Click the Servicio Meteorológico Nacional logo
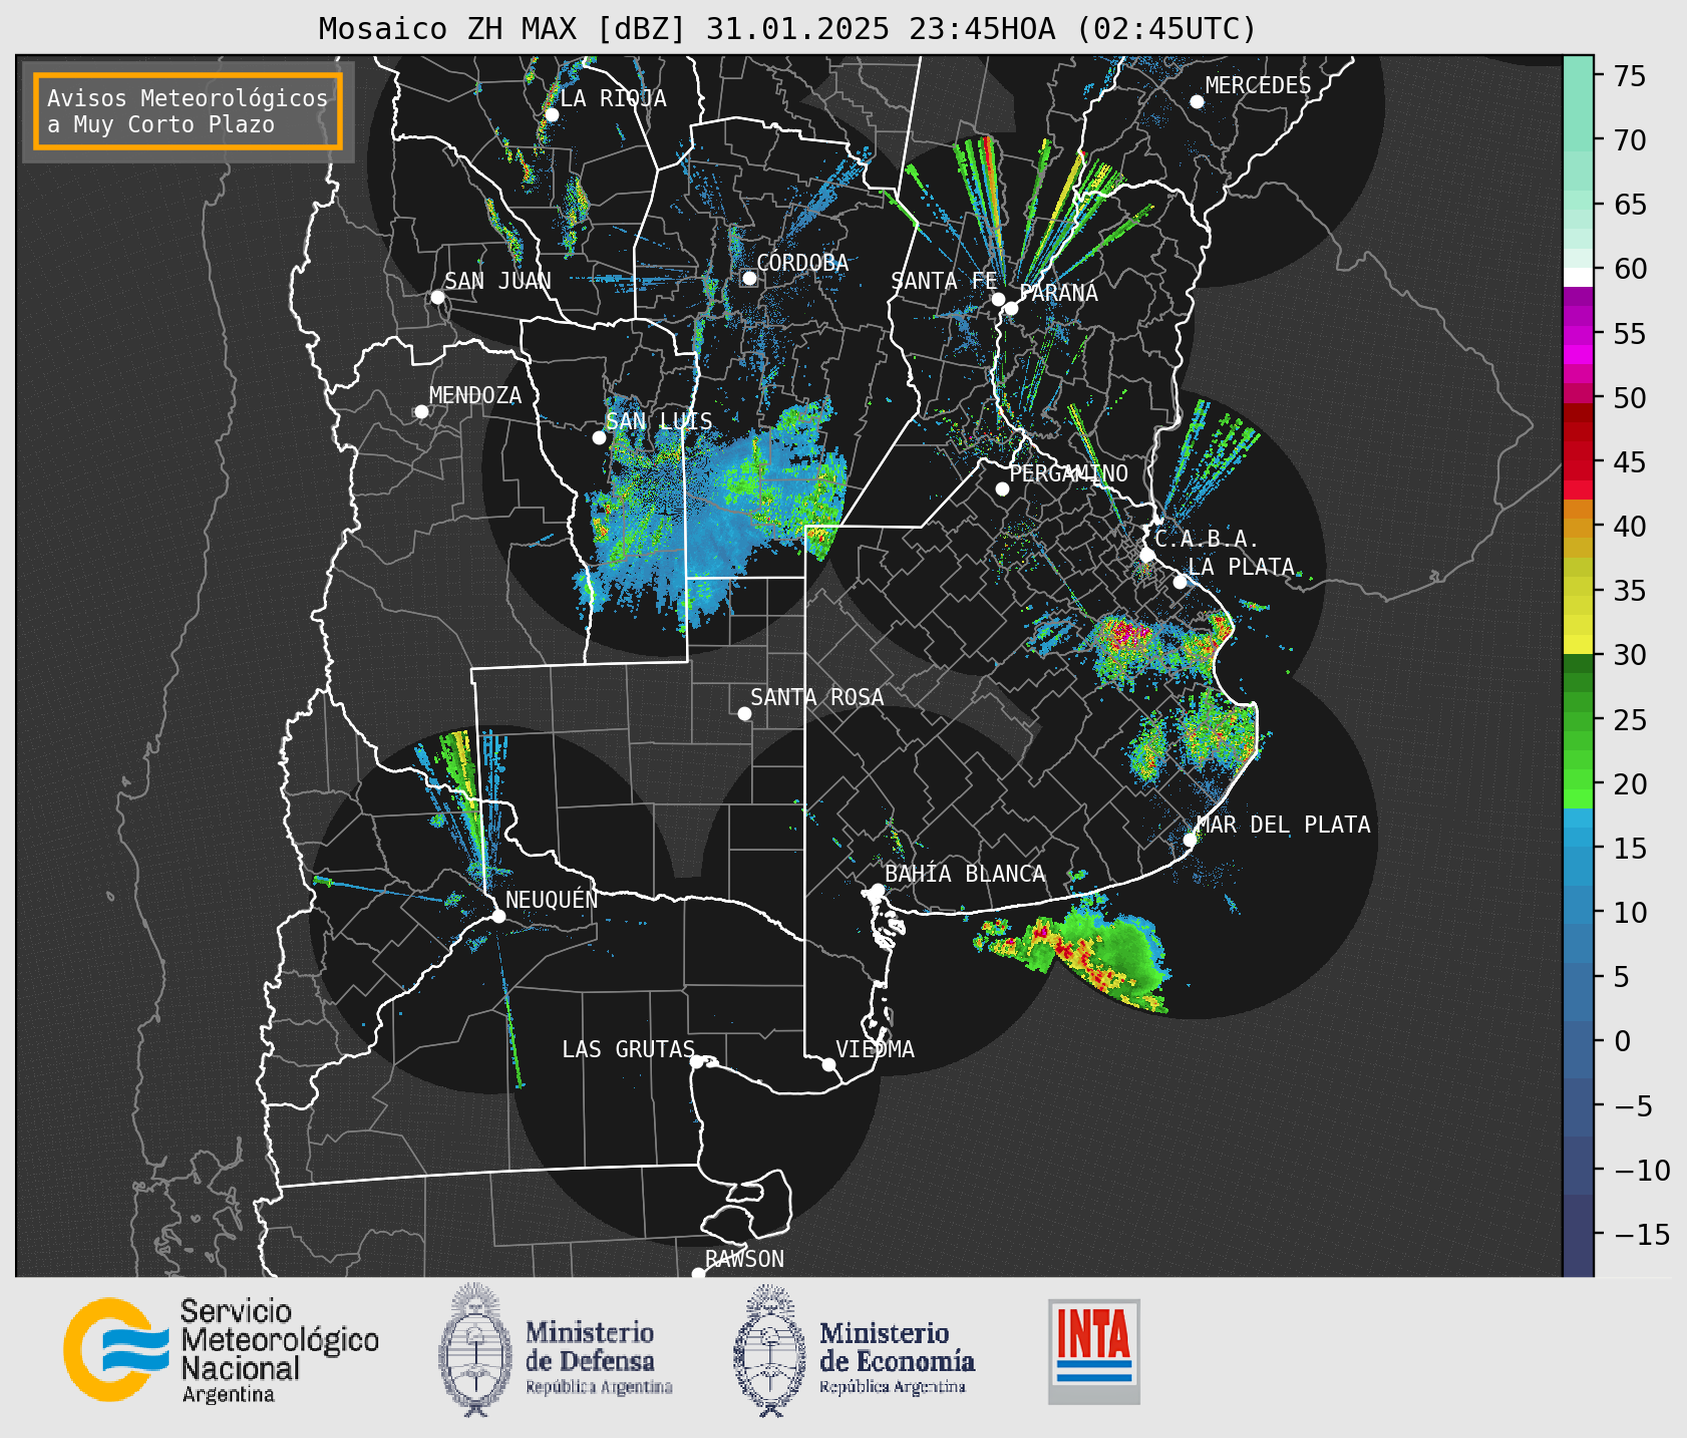 coord(221,1351)
